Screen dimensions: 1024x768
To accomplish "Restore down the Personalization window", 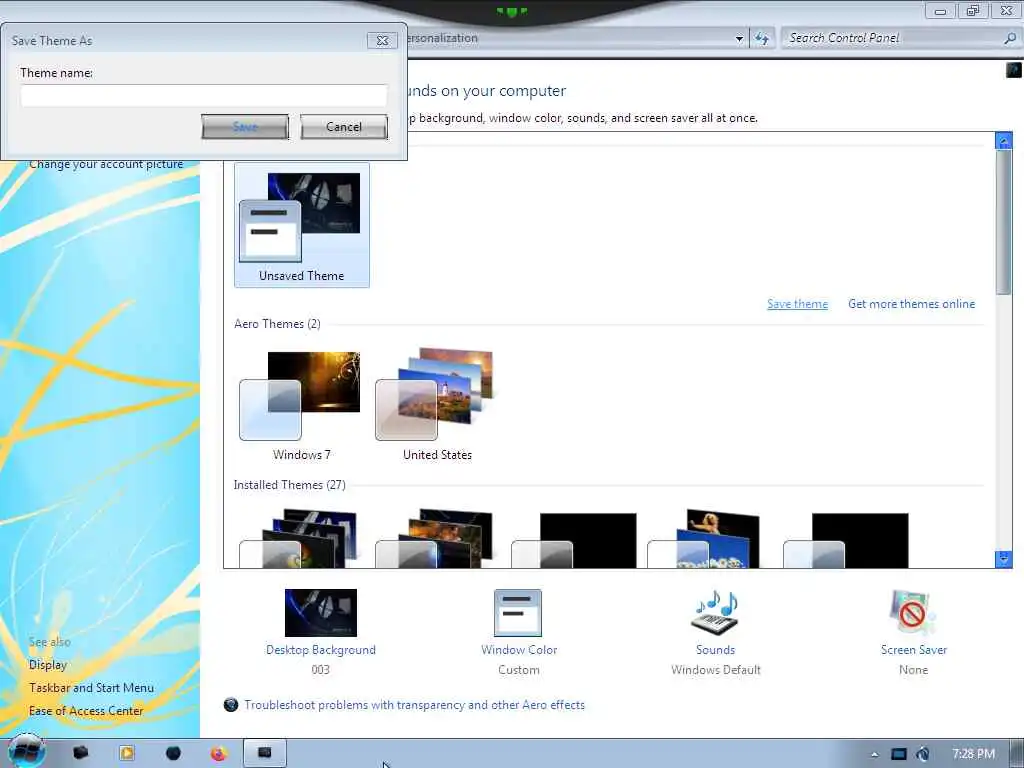I will click(973, 10).
